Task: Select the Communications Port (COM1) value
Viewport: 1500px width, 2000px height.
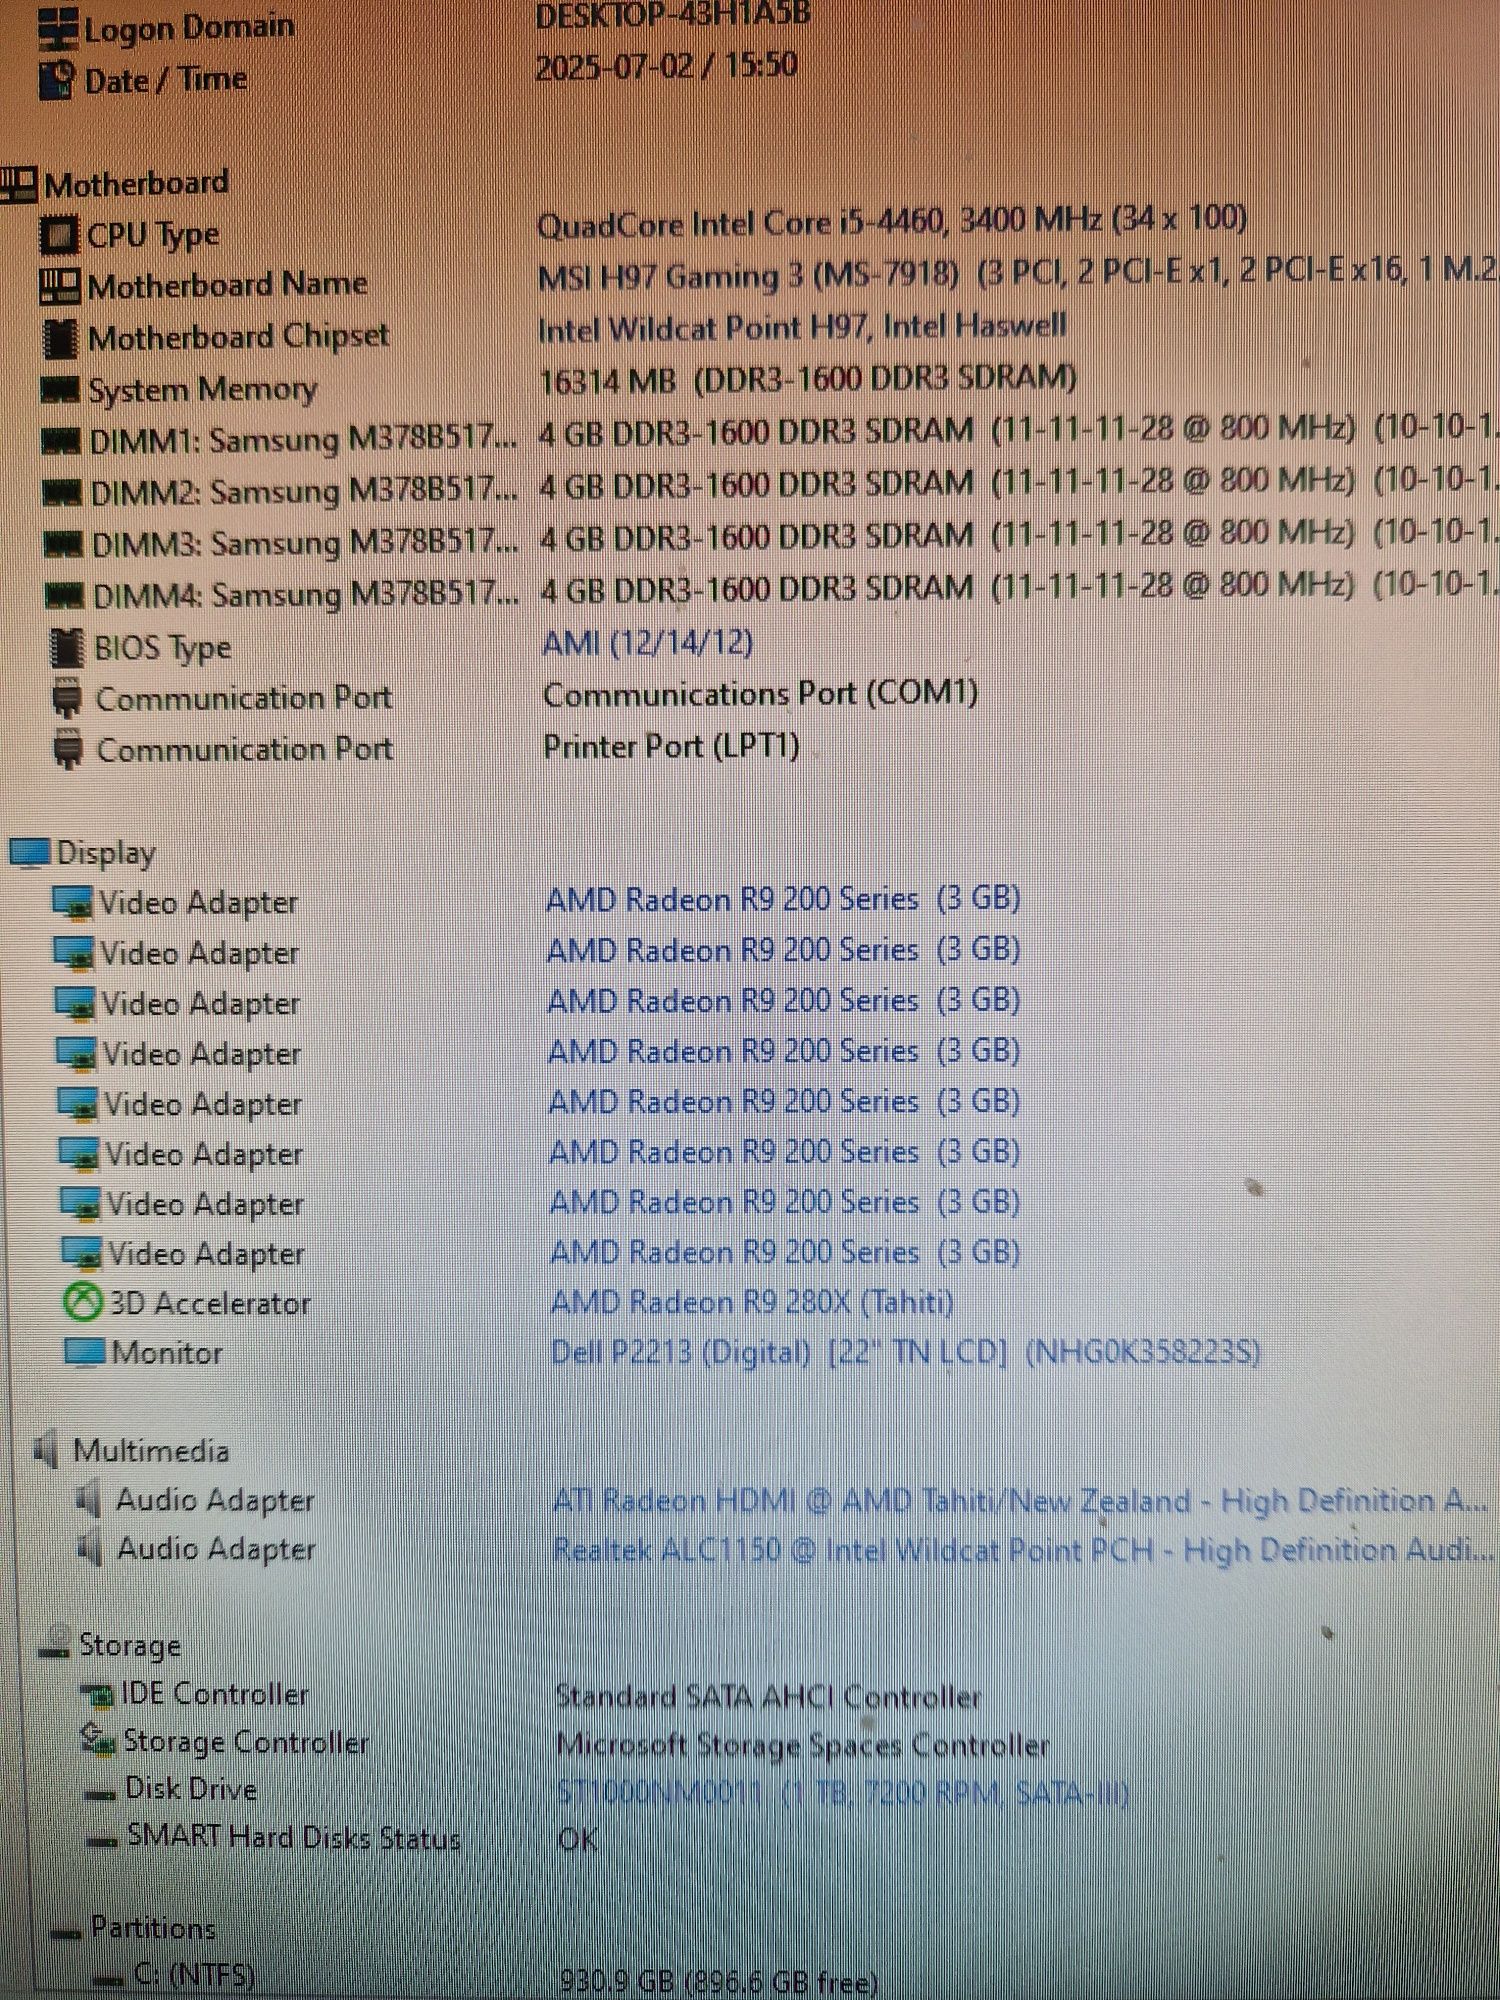Action: coord(760,693)
